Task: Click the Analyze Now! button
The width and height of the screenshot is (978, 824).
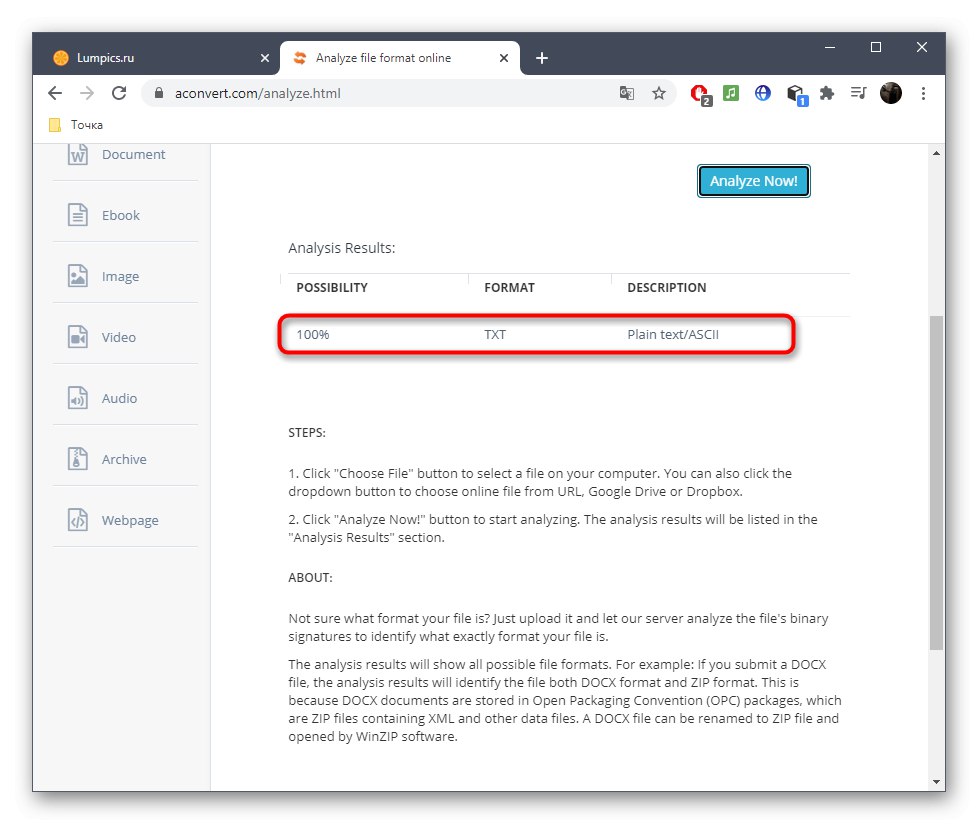Action: click(753, 181)
